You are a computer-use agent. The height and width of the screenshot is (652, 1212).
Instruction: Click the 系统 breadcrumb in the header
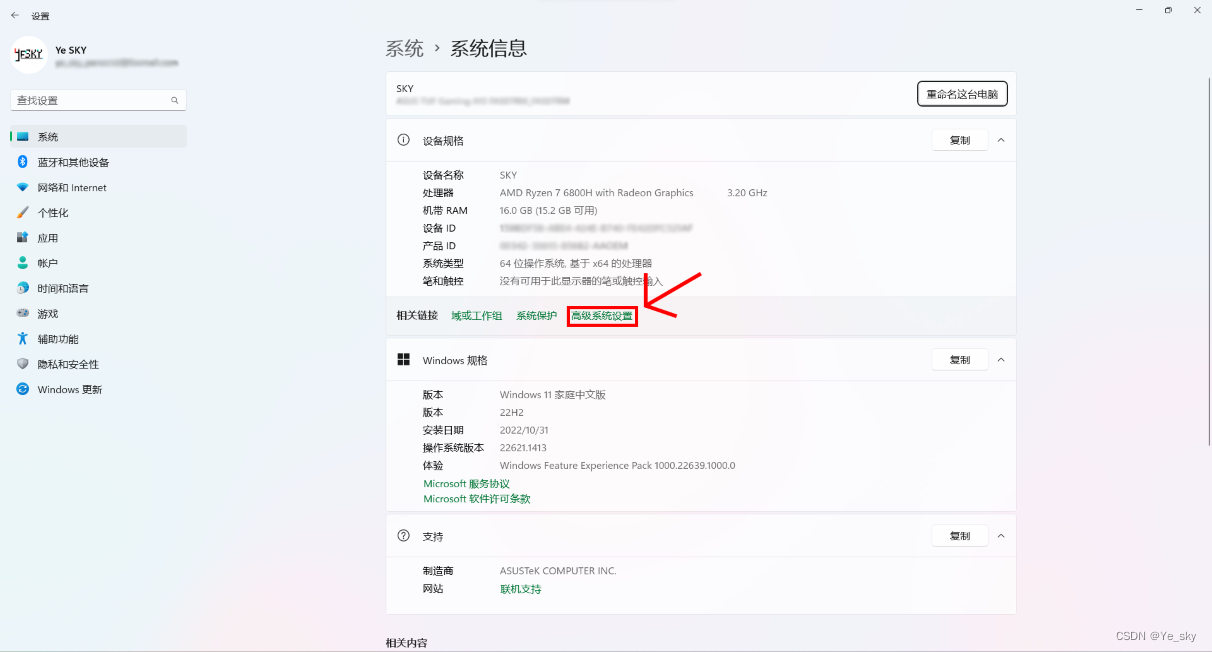(x=405, y=49)
